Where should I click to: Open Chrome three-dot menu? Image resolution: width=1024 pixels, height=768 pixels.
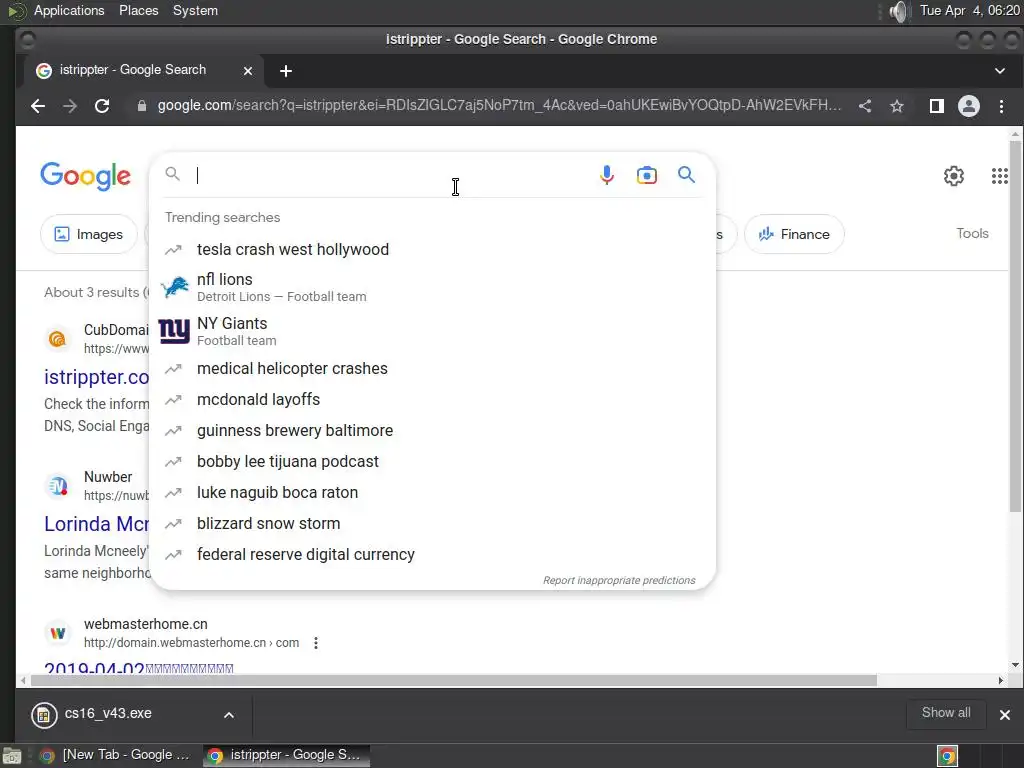click(1001, 106)
